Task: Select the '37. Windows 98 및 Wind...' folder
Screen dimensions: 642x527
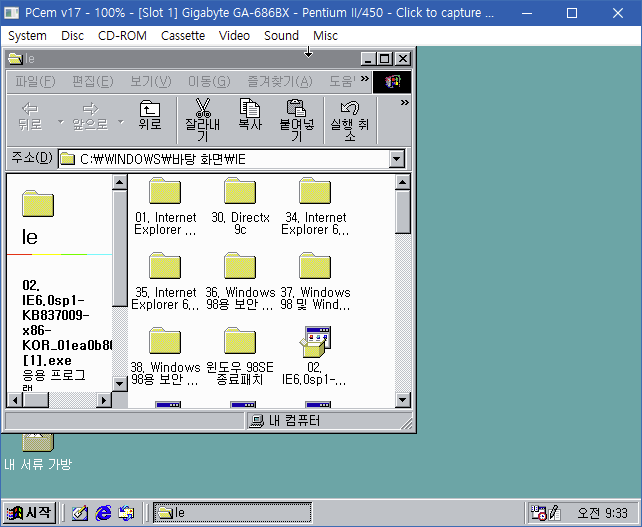Action: tap(315, 282)
